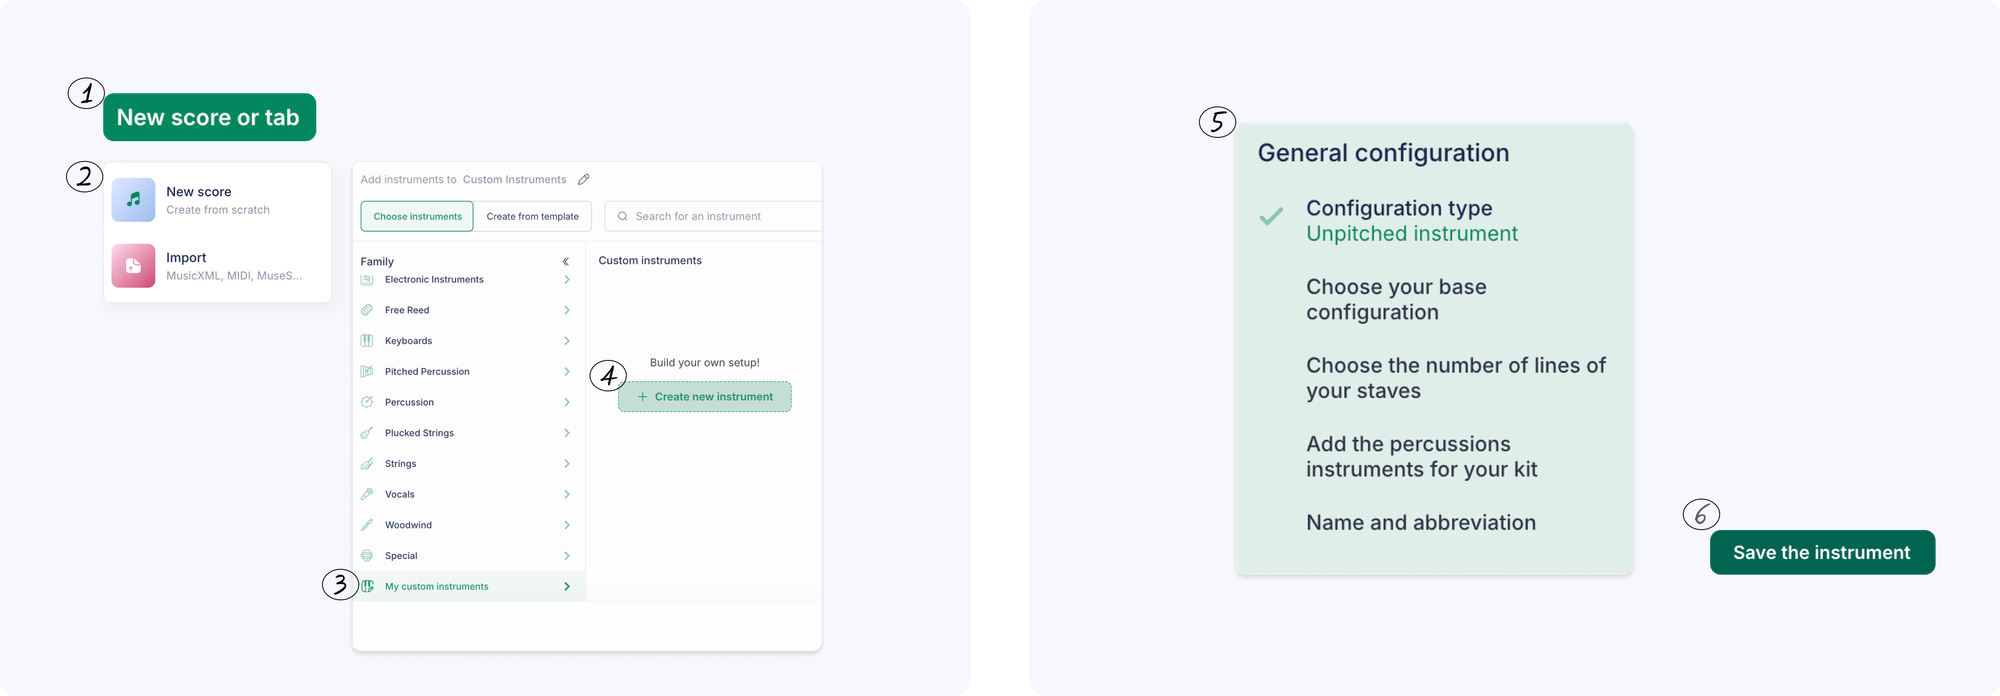2000x696 pixels.
Task: Click the New score music note icon
Action: point(133,200)
